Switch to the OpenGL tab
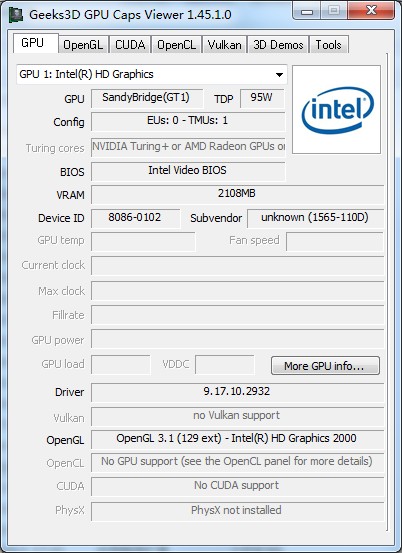The width and height of the screenshot is (402, 553). [x=83, y=45]
